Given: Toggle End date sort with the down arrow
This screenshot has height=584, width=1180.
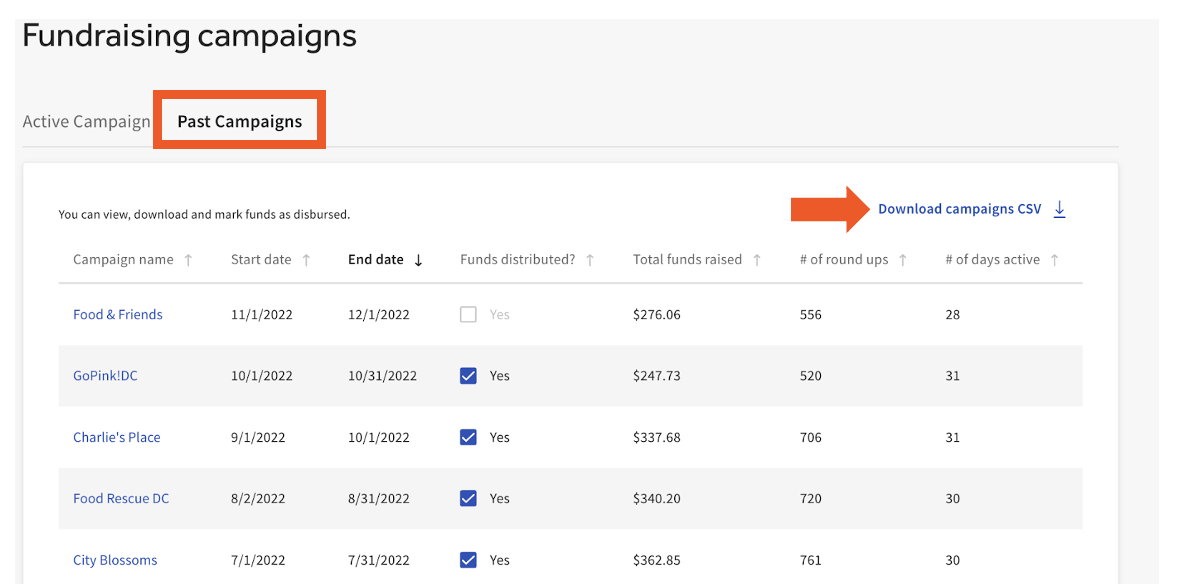Looking at the screenshot, I should (418, 260).
